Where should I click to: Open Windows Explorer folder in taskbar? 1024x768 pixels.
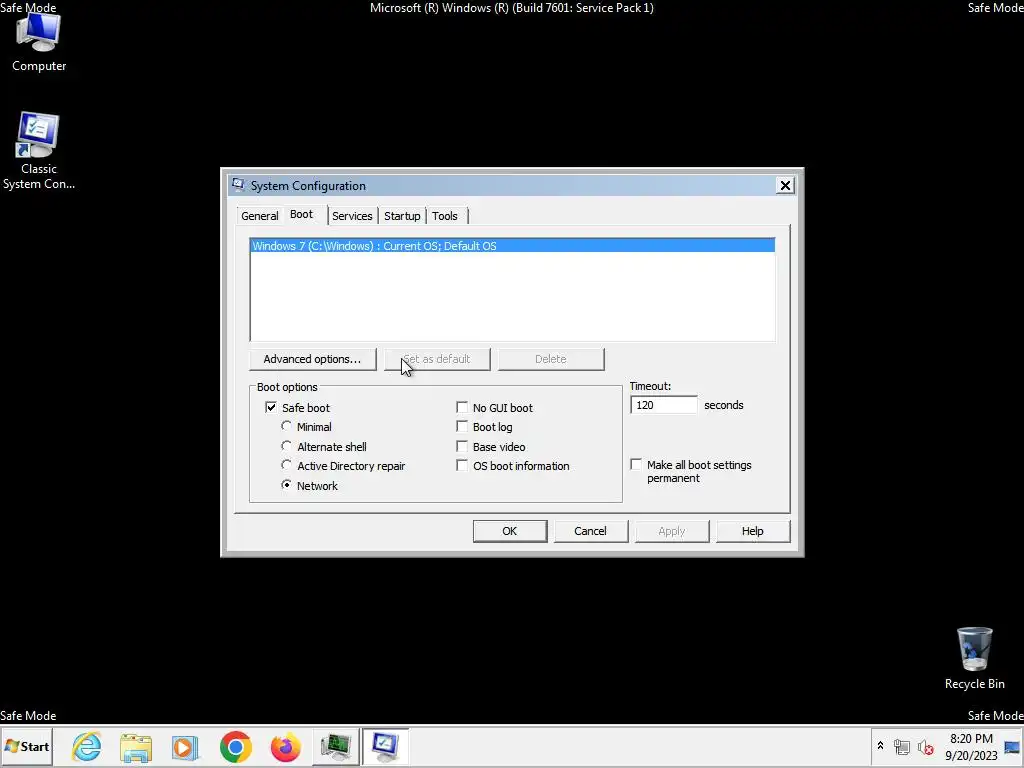[x=136, y=747]
